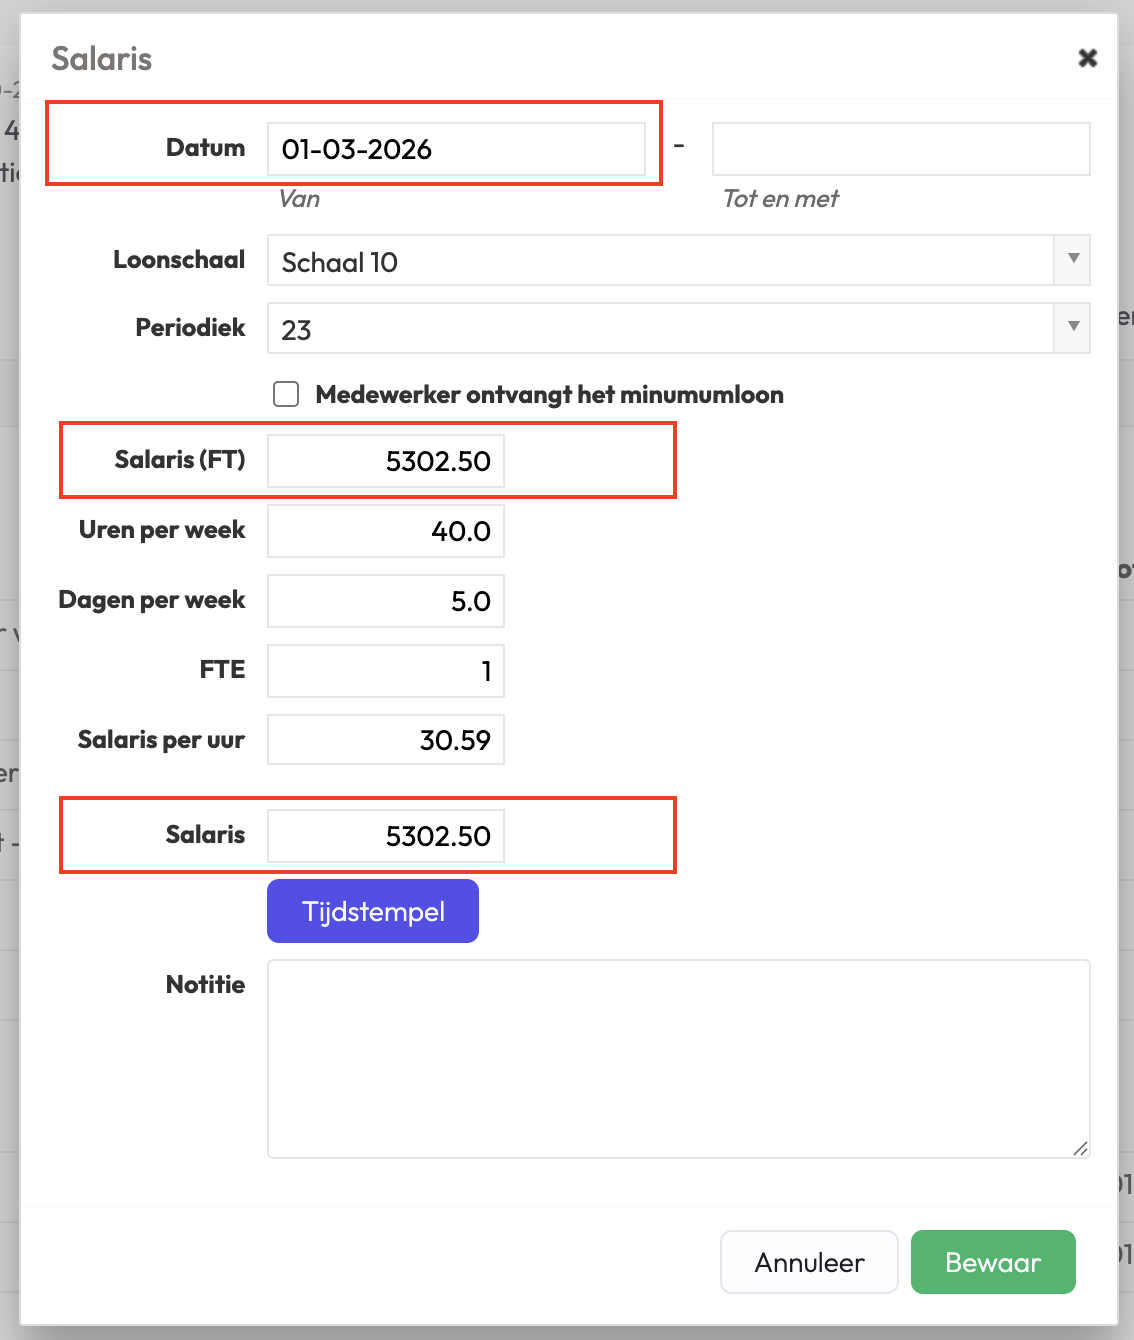Click the bottom Salaris amount field

coord(386,836)
